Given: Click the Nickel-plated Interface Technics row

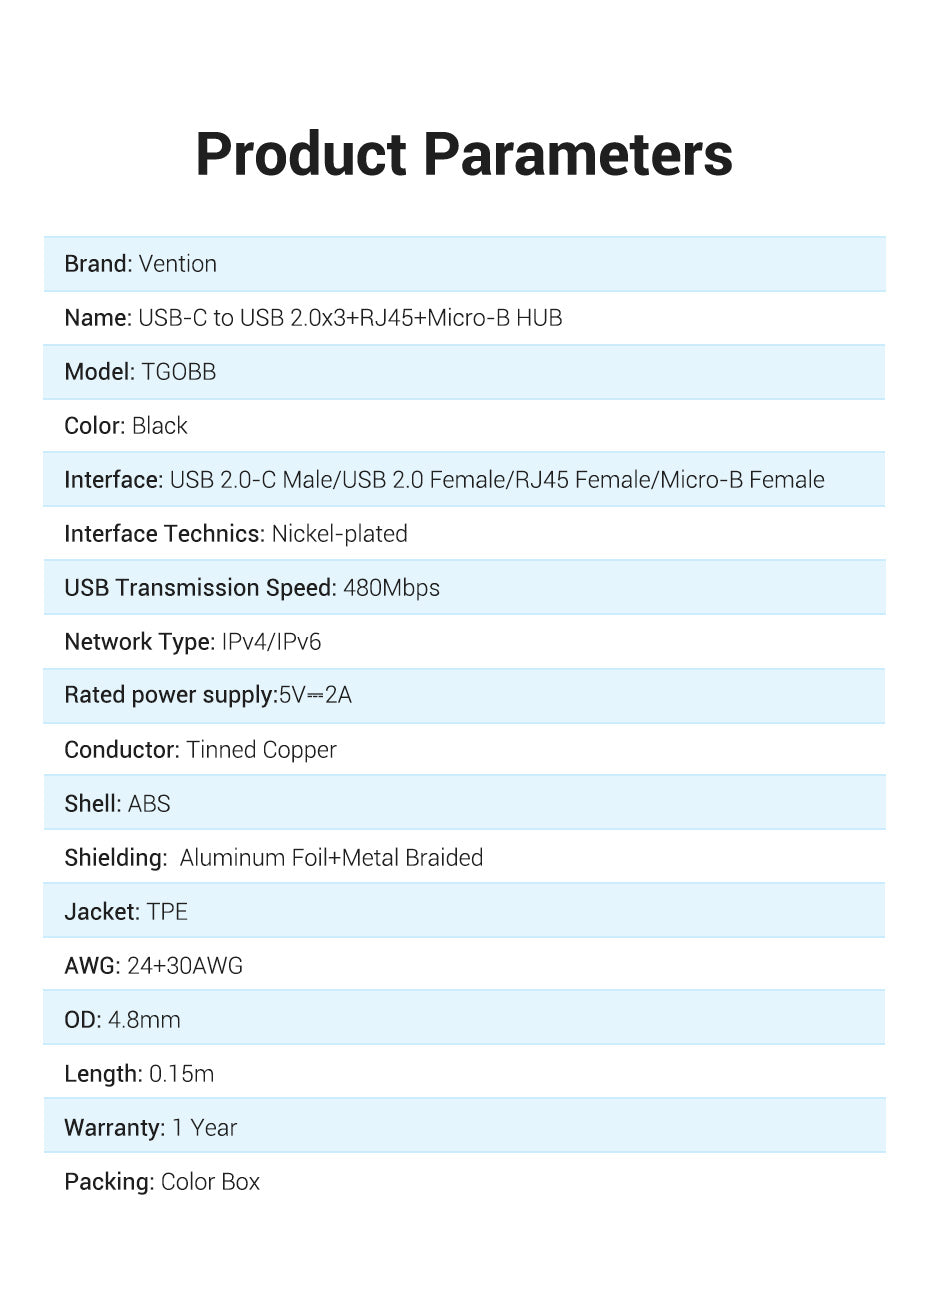Looking at the screenshot, I should (236, 534).
